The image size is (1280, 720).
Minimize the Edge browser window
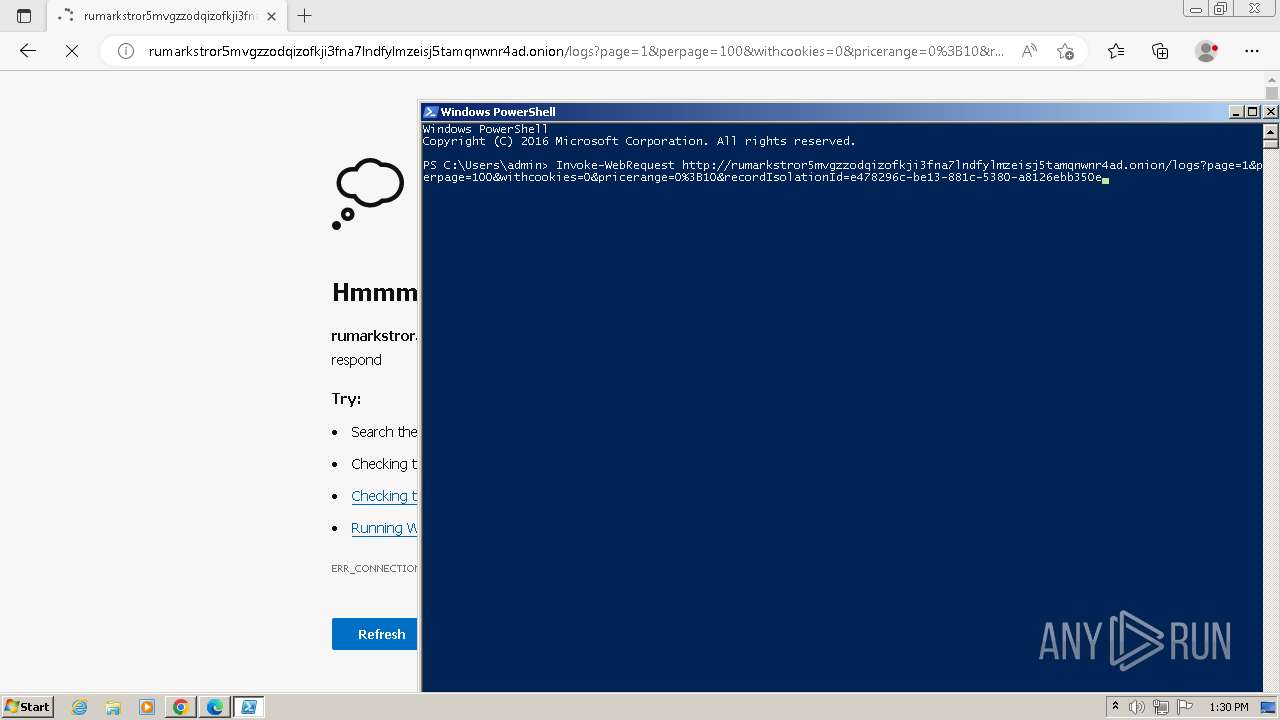pos(1196,9)
